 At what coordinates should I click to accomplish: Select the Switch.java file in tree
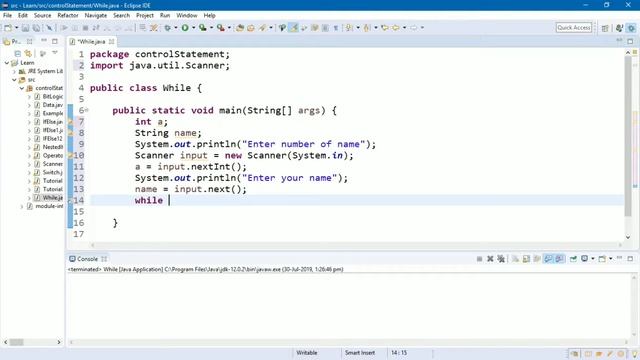click(52, 173)
